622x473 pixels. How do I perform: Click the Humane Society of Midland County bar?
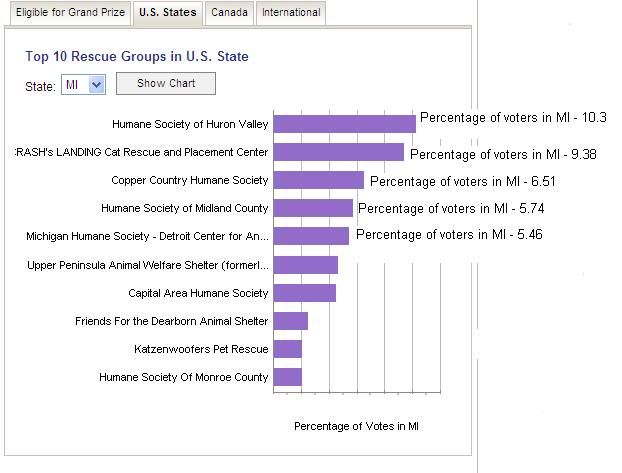point(313,208)
